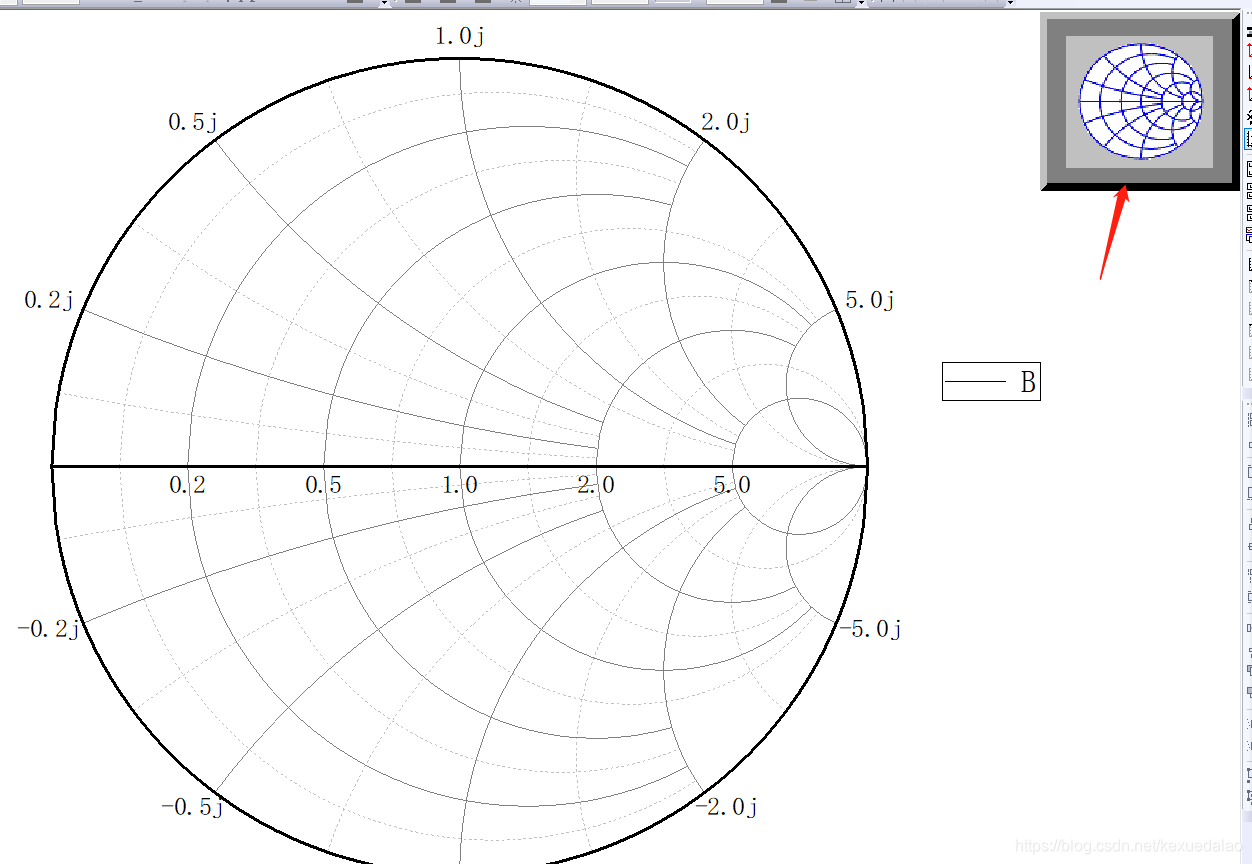1252x864 pixels.
Task: Click the Smith chart tool thumbnail
Action: [1140, 102]
